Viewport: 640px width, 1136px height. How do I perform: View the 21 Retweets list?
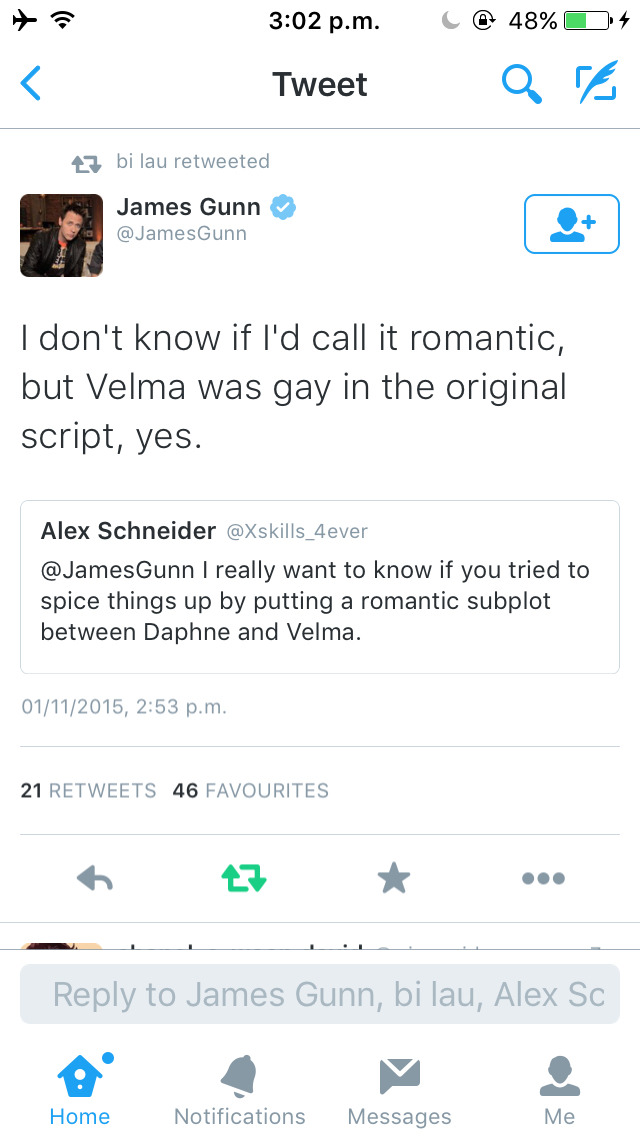point(88,790)
